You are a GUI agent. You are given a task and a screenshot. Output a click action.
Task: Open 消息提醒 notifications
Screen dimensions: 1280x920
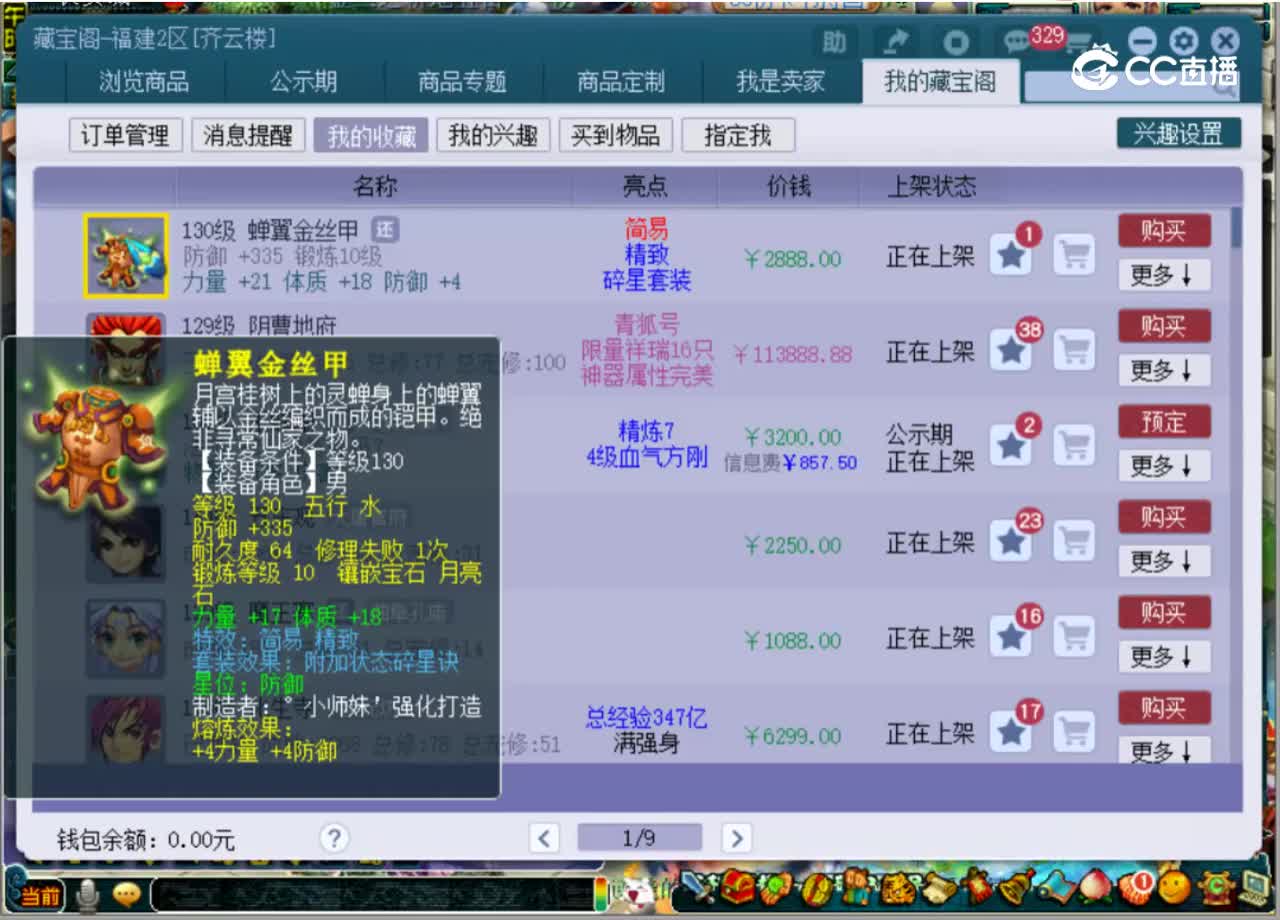click(x=248, y=135)
